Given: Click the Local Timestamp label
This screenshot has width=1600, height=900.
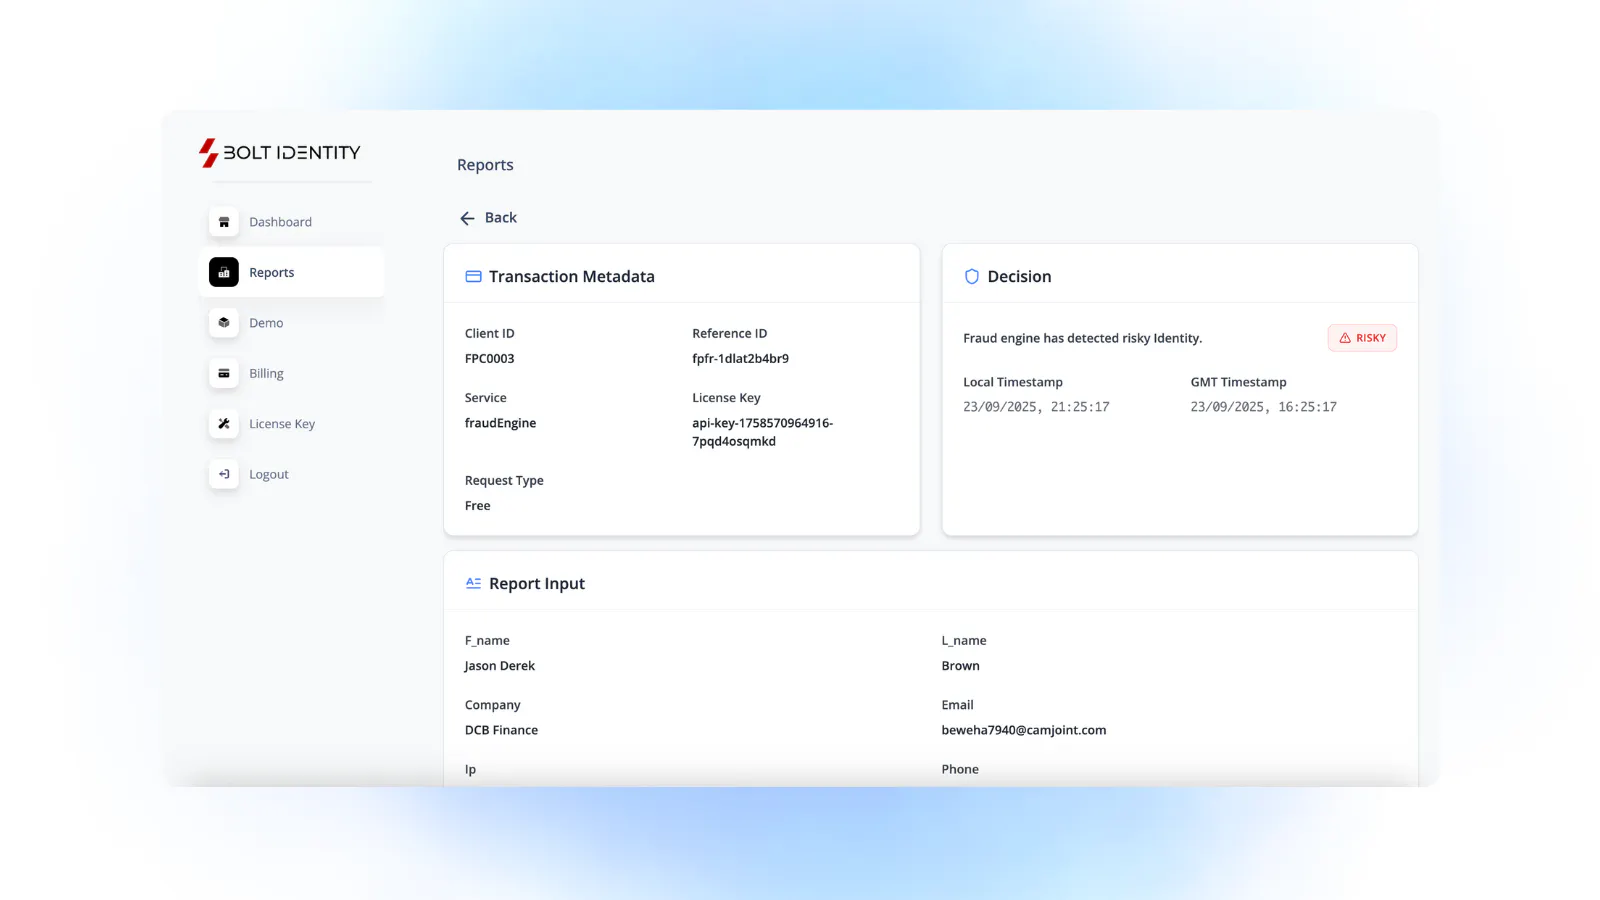Looking at the screenshot, I should point(1013,382).
